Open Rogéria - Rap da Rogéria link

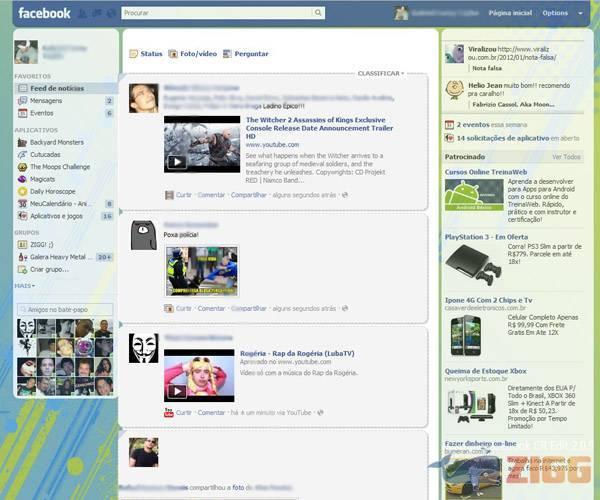point(297,353)
